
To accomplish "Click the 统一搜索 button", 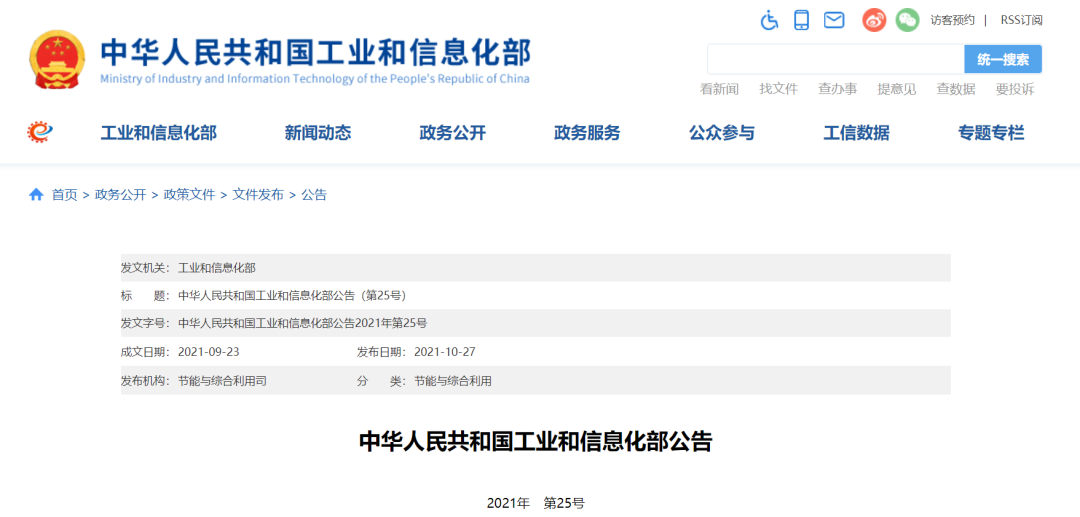I will click(x=1003, y=59).
